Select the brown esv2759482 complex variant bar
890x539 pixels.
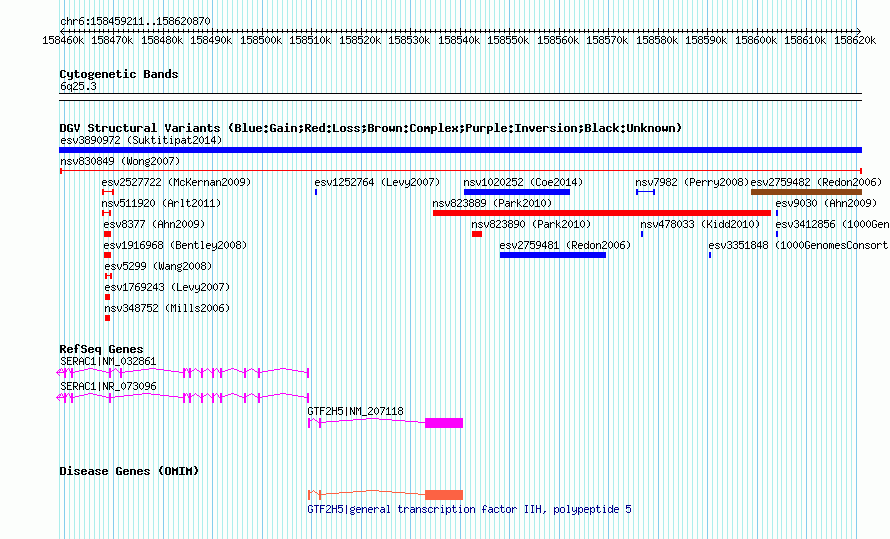[806, 192]
